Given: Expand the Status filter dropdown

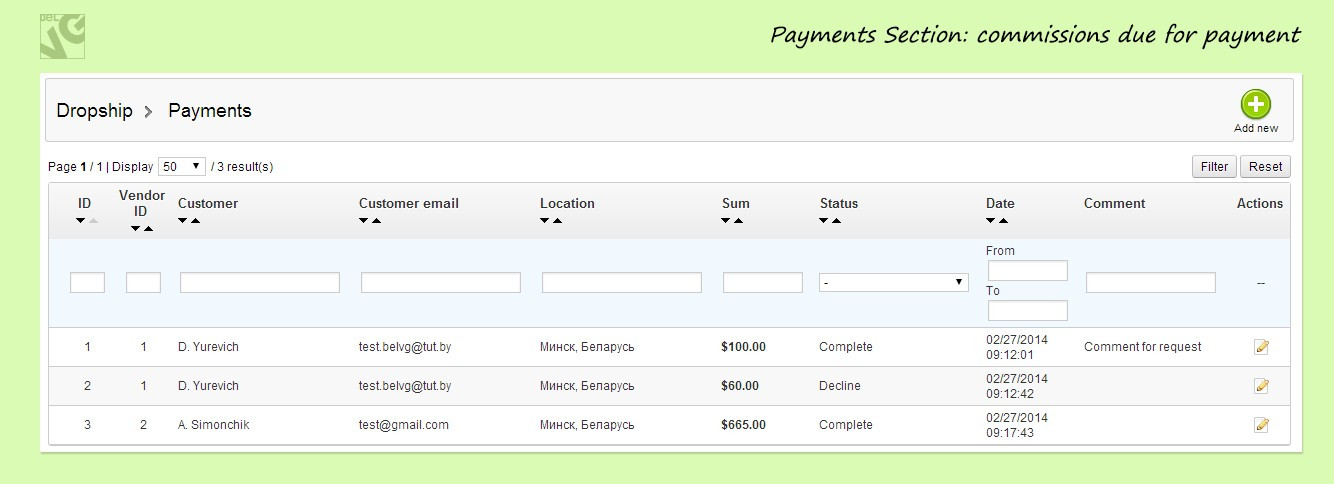Looking at the screenshot, I should click(x=893, y=283).
